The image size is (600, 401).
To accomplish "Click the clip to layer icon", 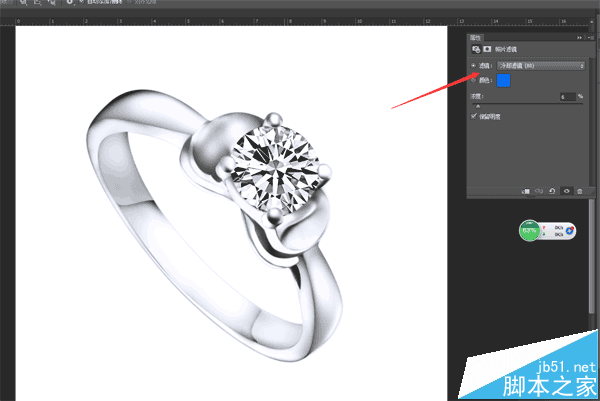I will coord(526,191).
